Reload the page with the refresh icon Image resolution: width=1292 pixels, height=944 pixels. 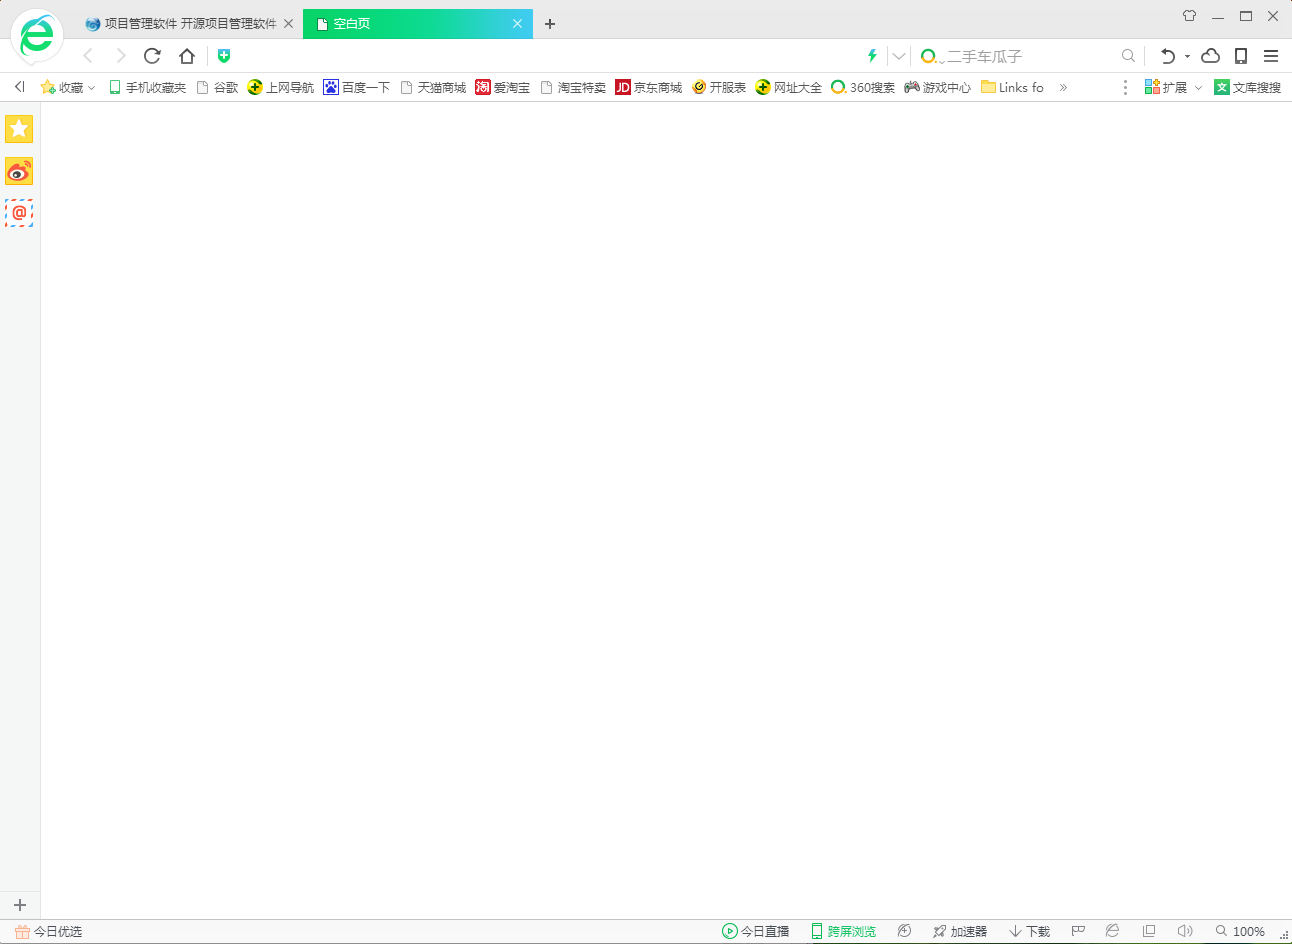152,56
